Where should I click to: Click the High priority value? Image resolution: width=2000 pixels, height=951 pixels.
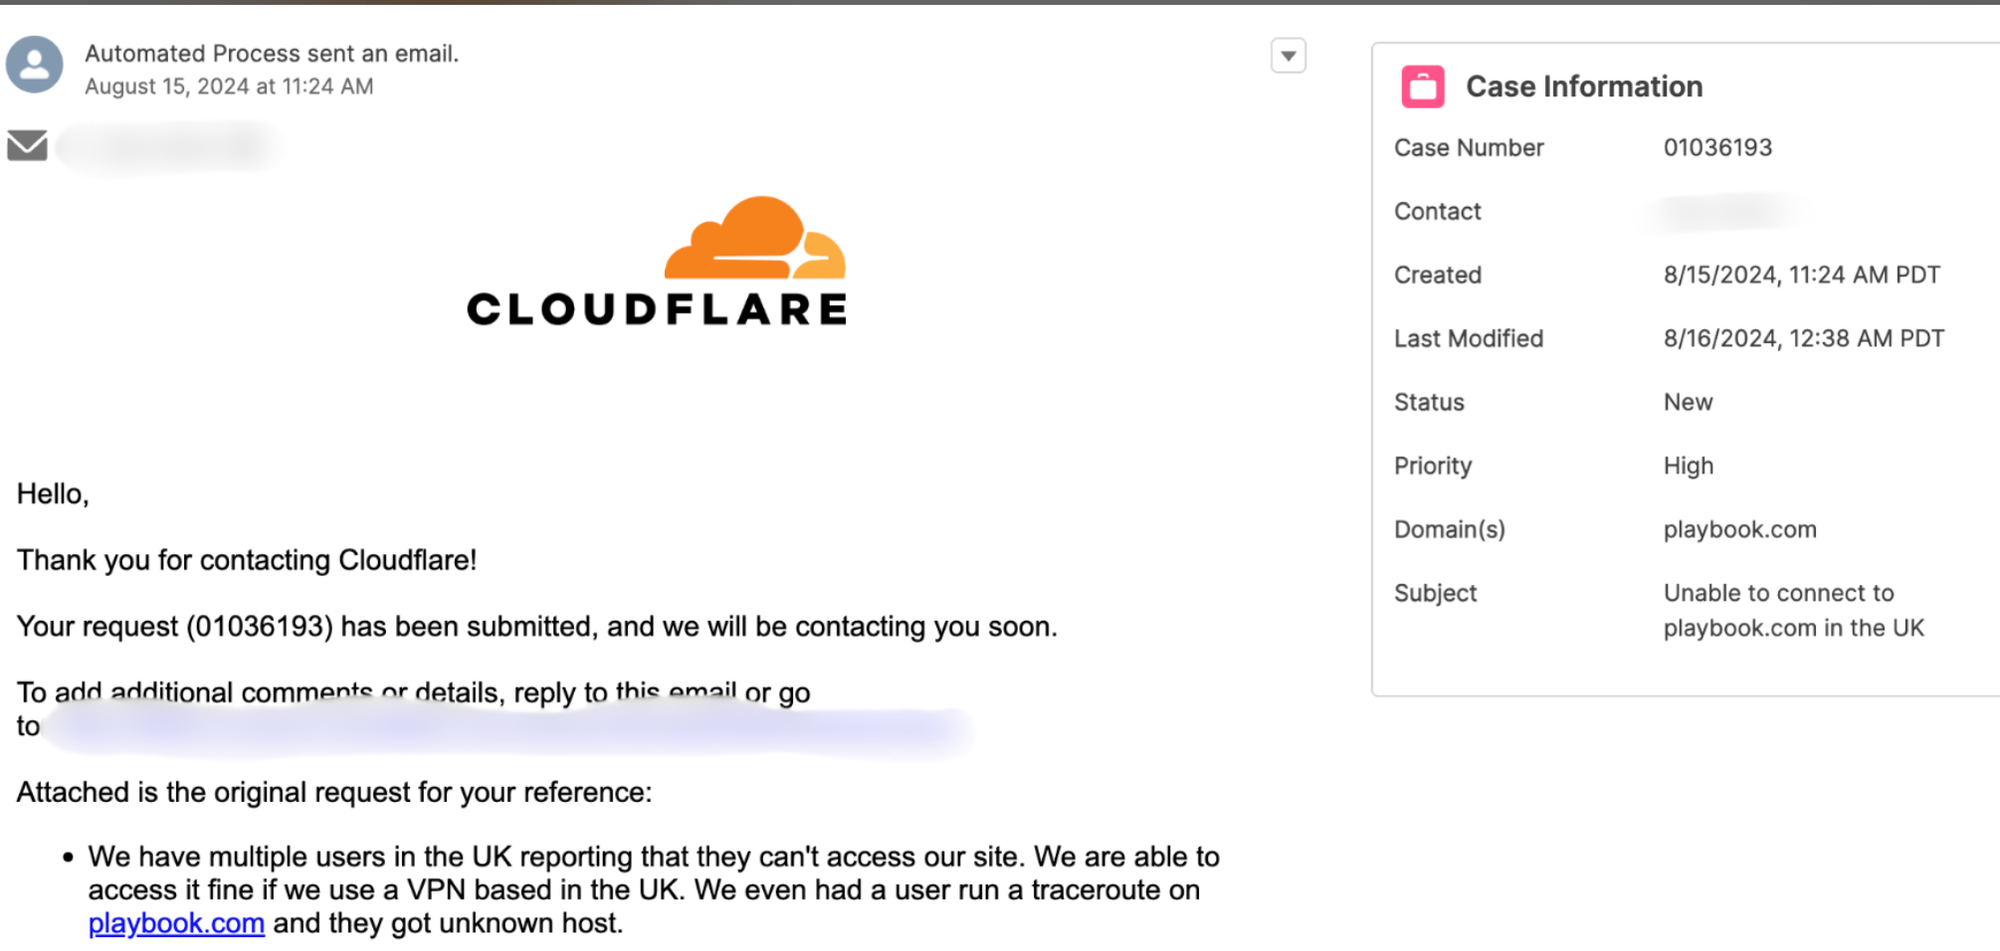tap(1688, 466)
